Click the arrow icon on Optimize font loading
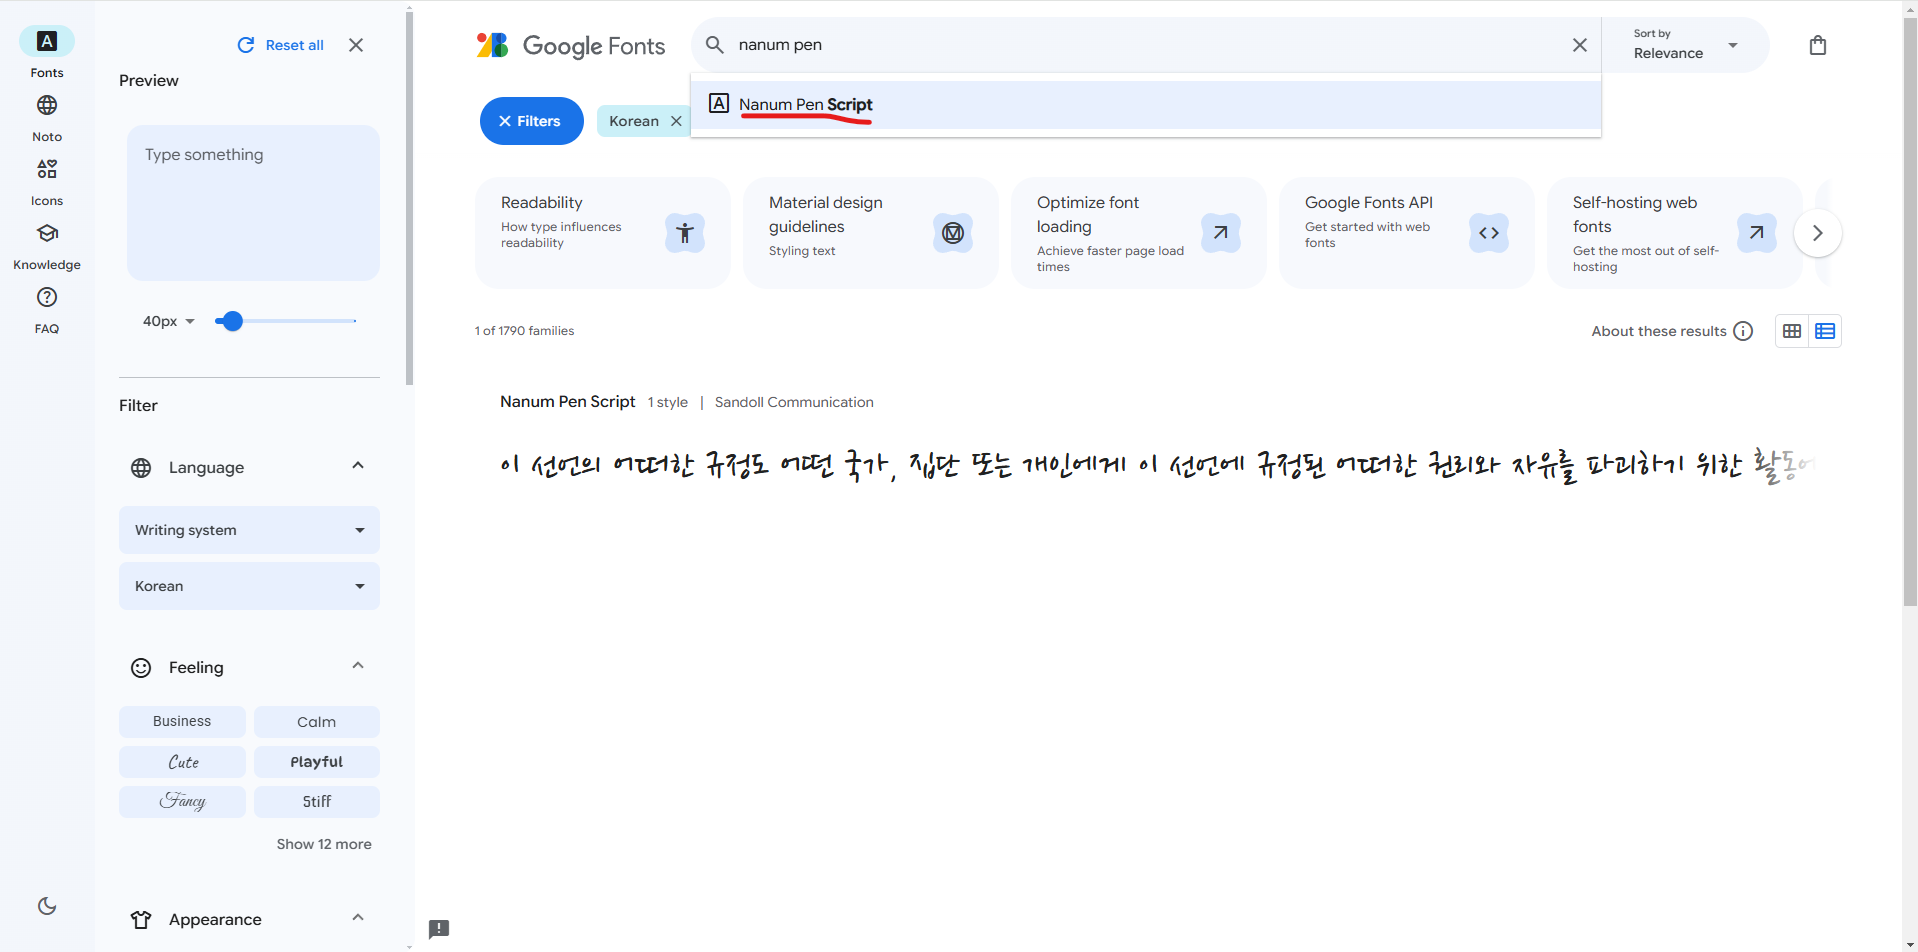Viewport: 1918px width, 952px height. point(1221,233)
